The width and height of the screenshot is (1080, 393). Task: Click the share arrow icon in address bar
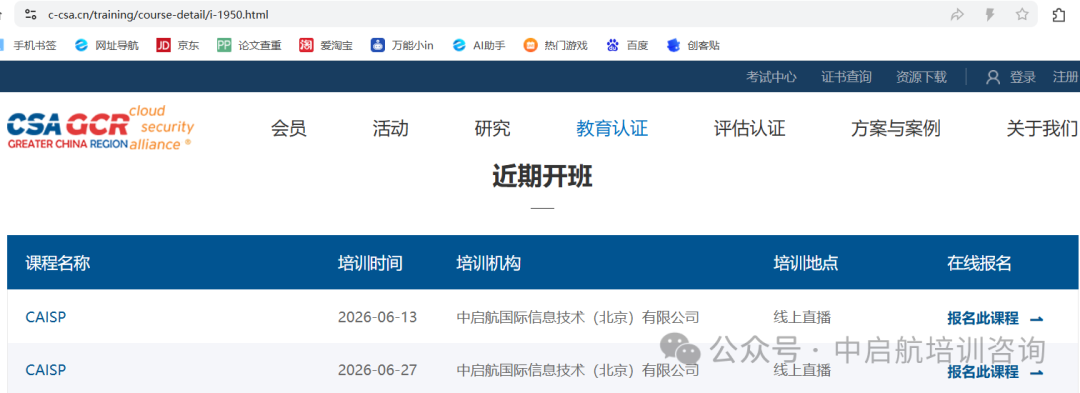point(957,14)
